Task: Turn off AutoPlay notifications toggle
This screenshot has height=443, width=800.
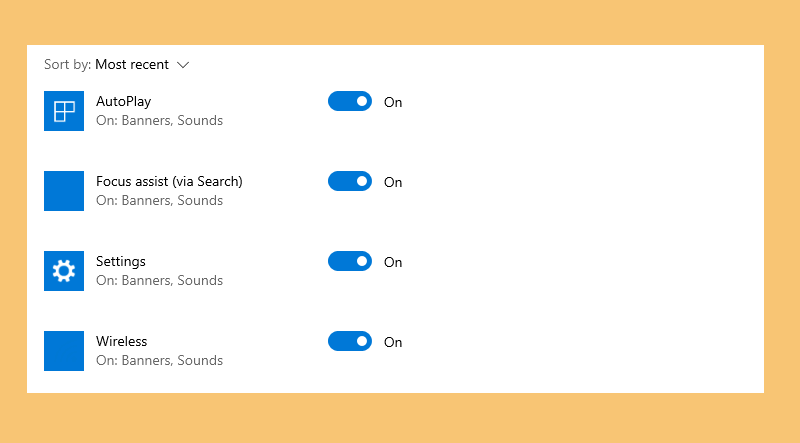Action: point(349,101)
